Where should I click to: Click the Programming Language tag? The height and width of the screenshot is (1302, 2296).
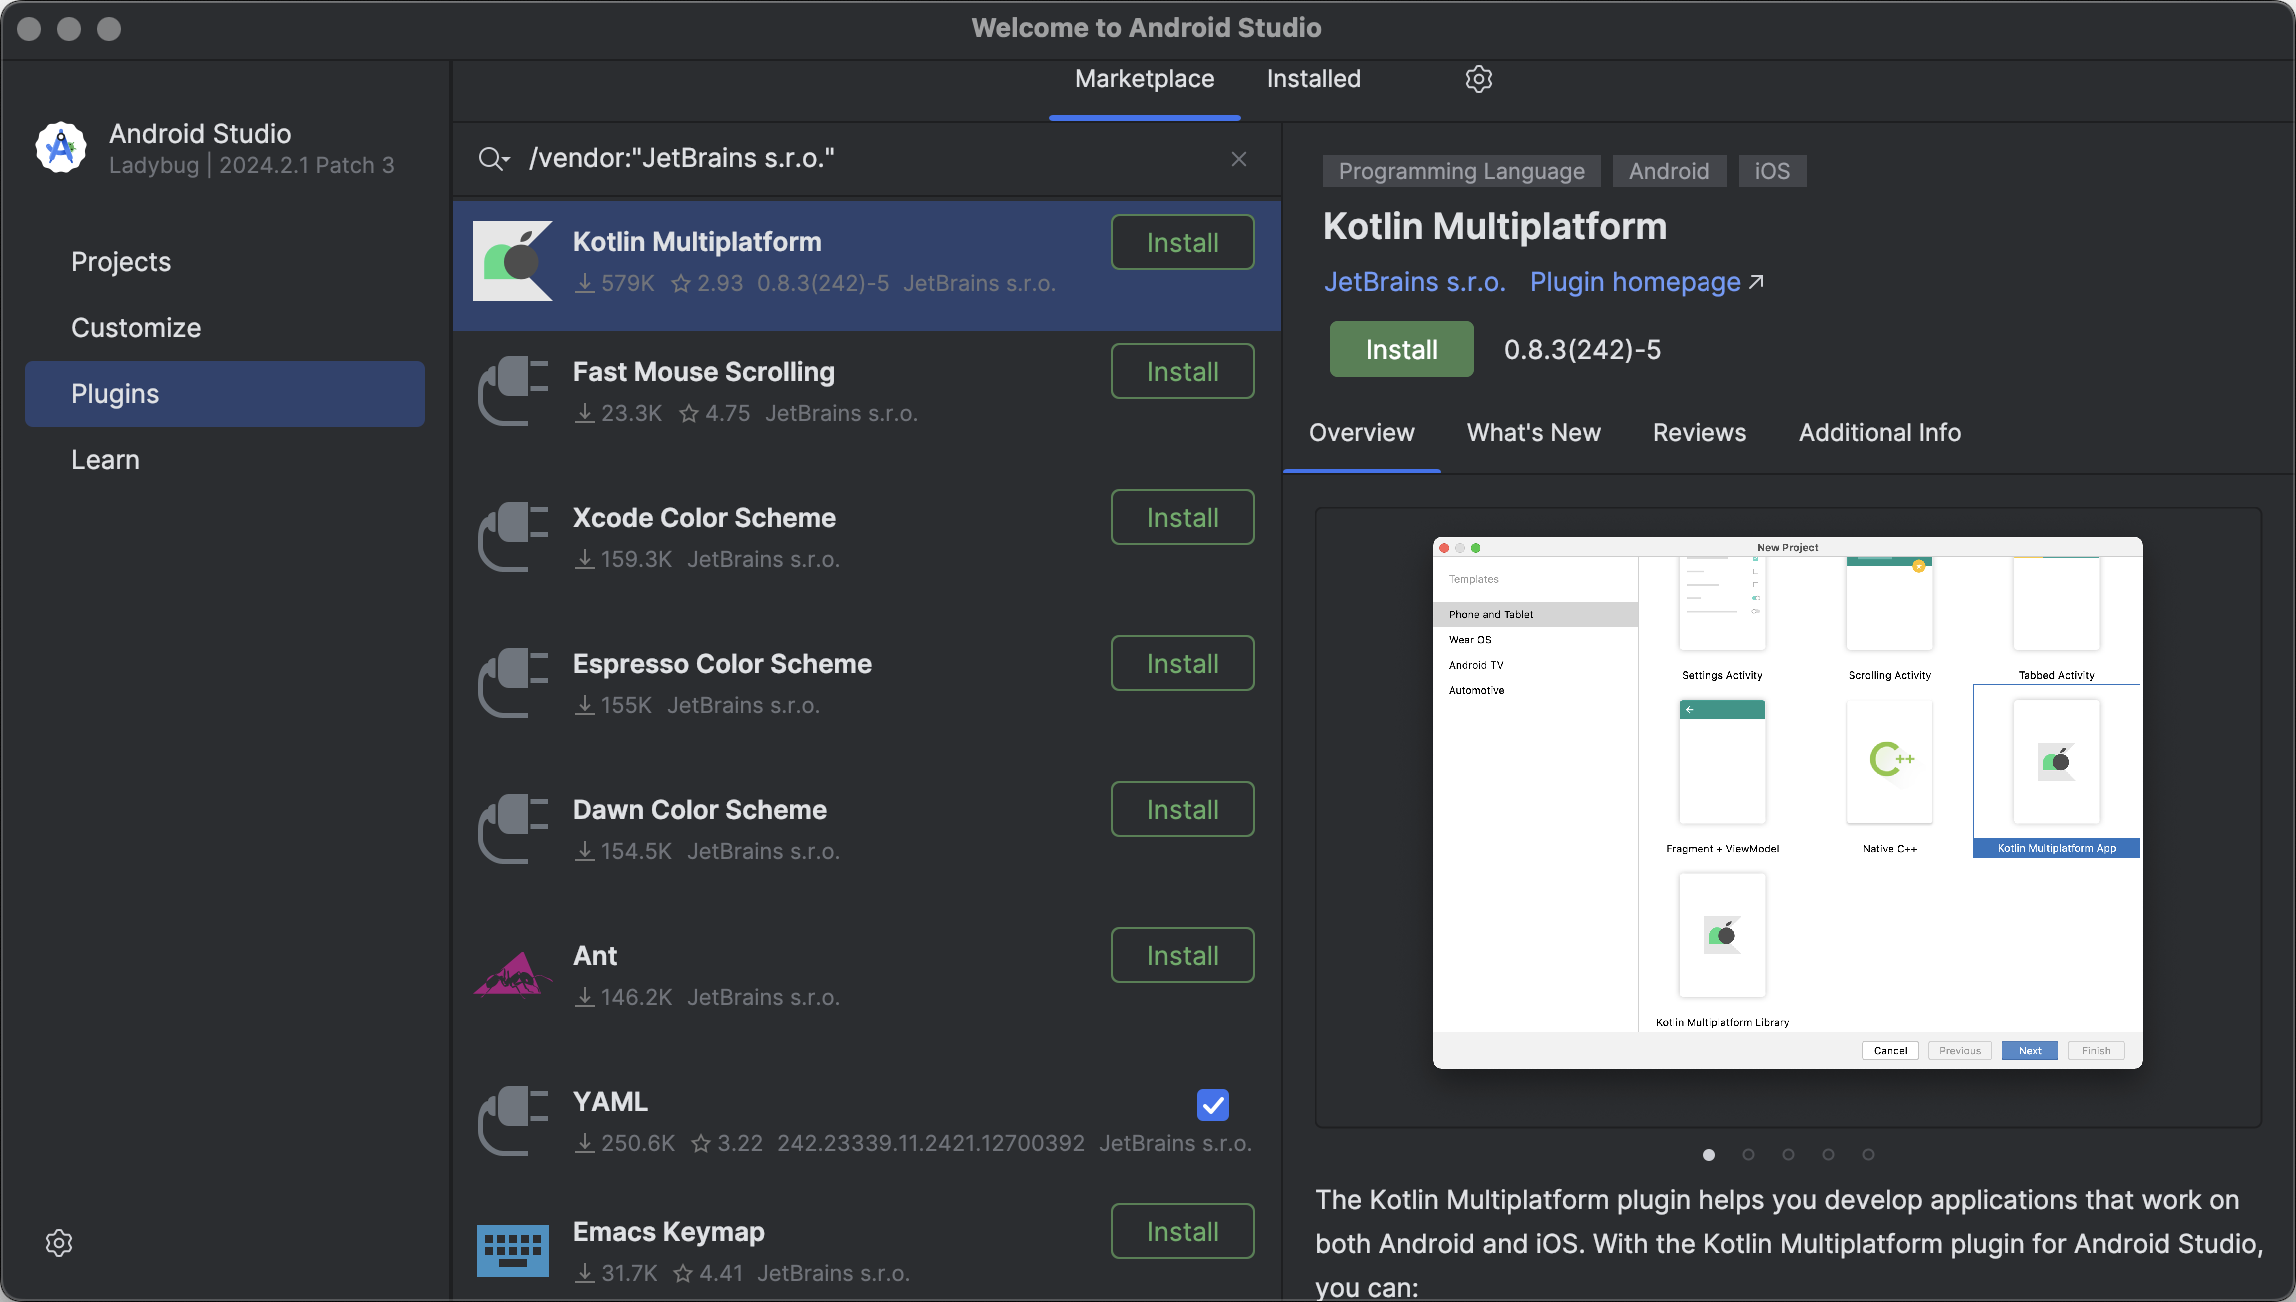pos(1461,171)
